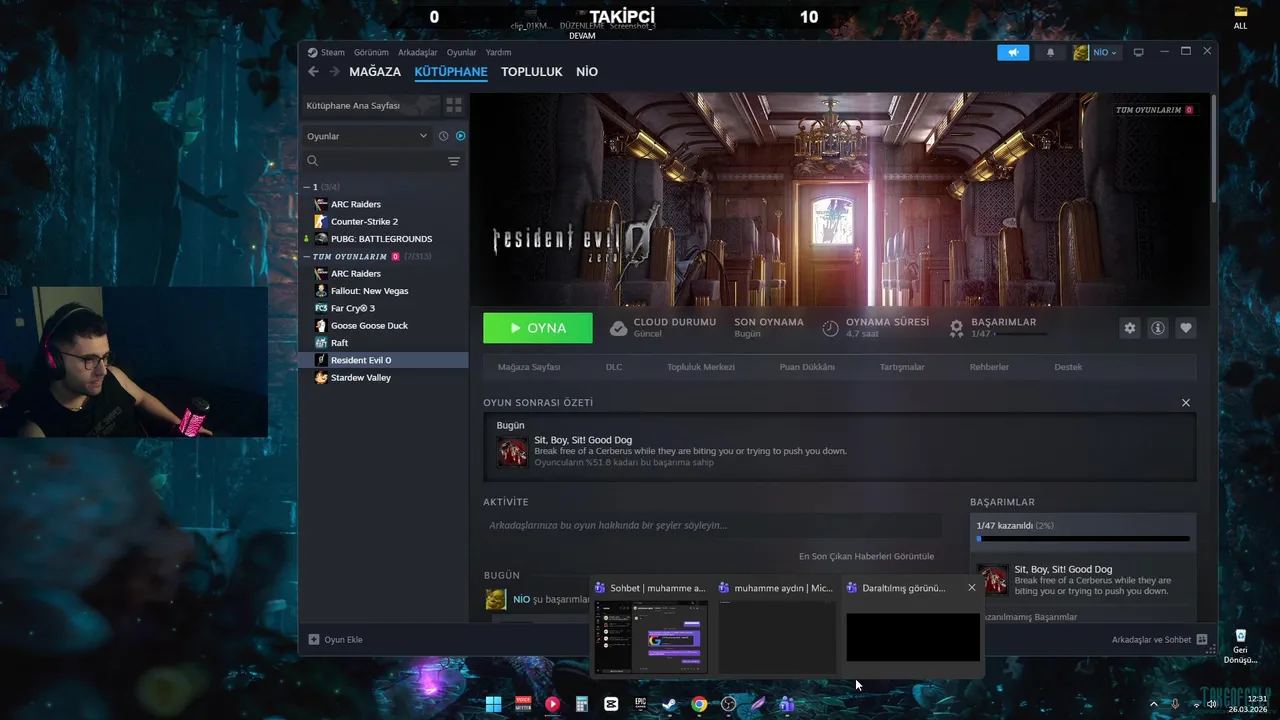The height and width of the screenshot is (720, 1280).
Task: Go back with the left arrow
Action: pyautogui.click(x=313, y=72)
